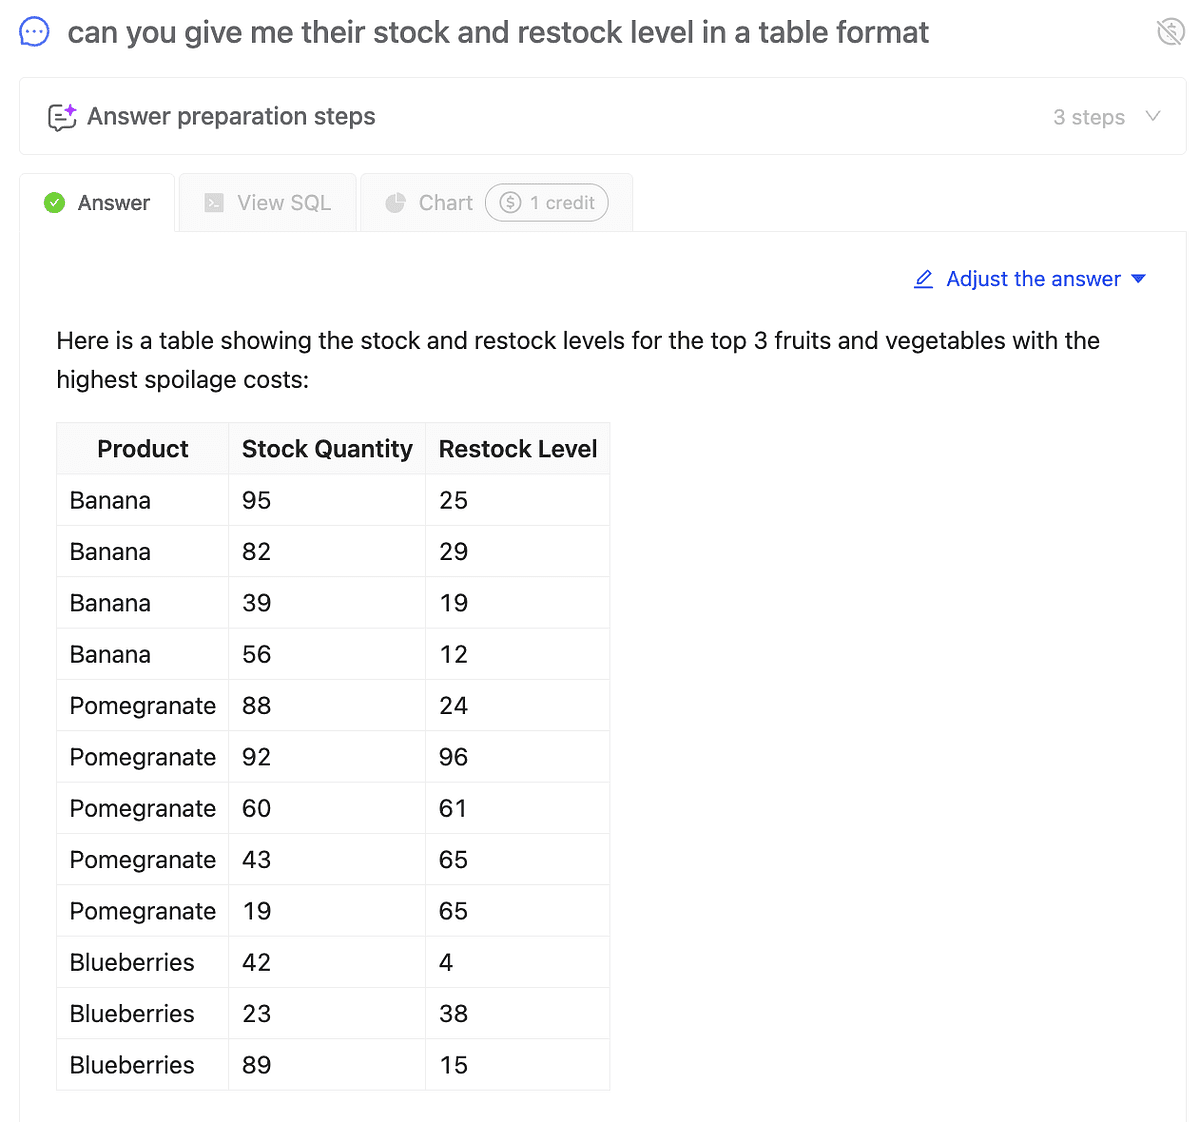This screenshot has height=1122, width=1200.
Task: Click the Product column header
Action: [x=143, y=449]
